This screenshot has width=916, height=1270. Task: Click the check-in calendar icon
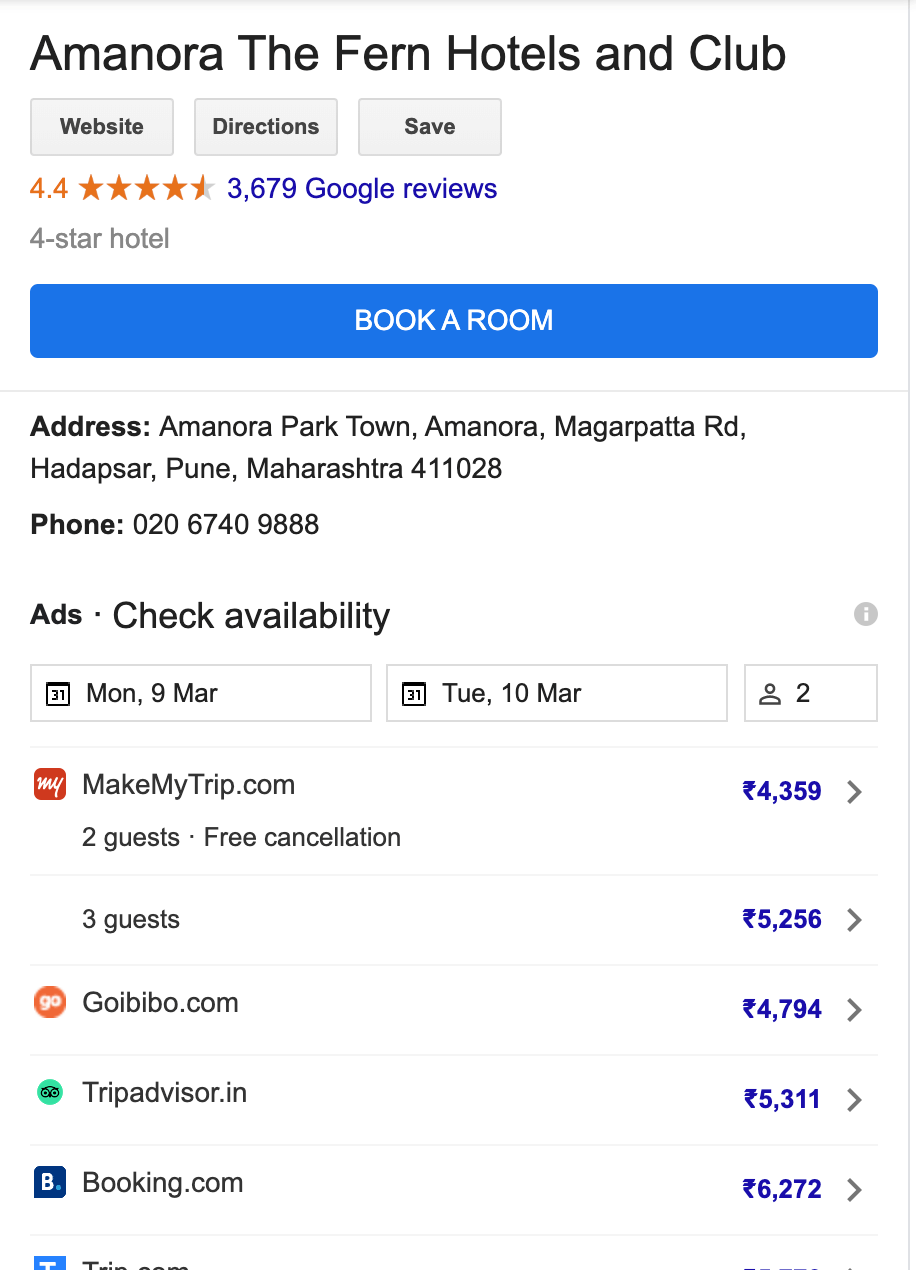coord(59,694)
